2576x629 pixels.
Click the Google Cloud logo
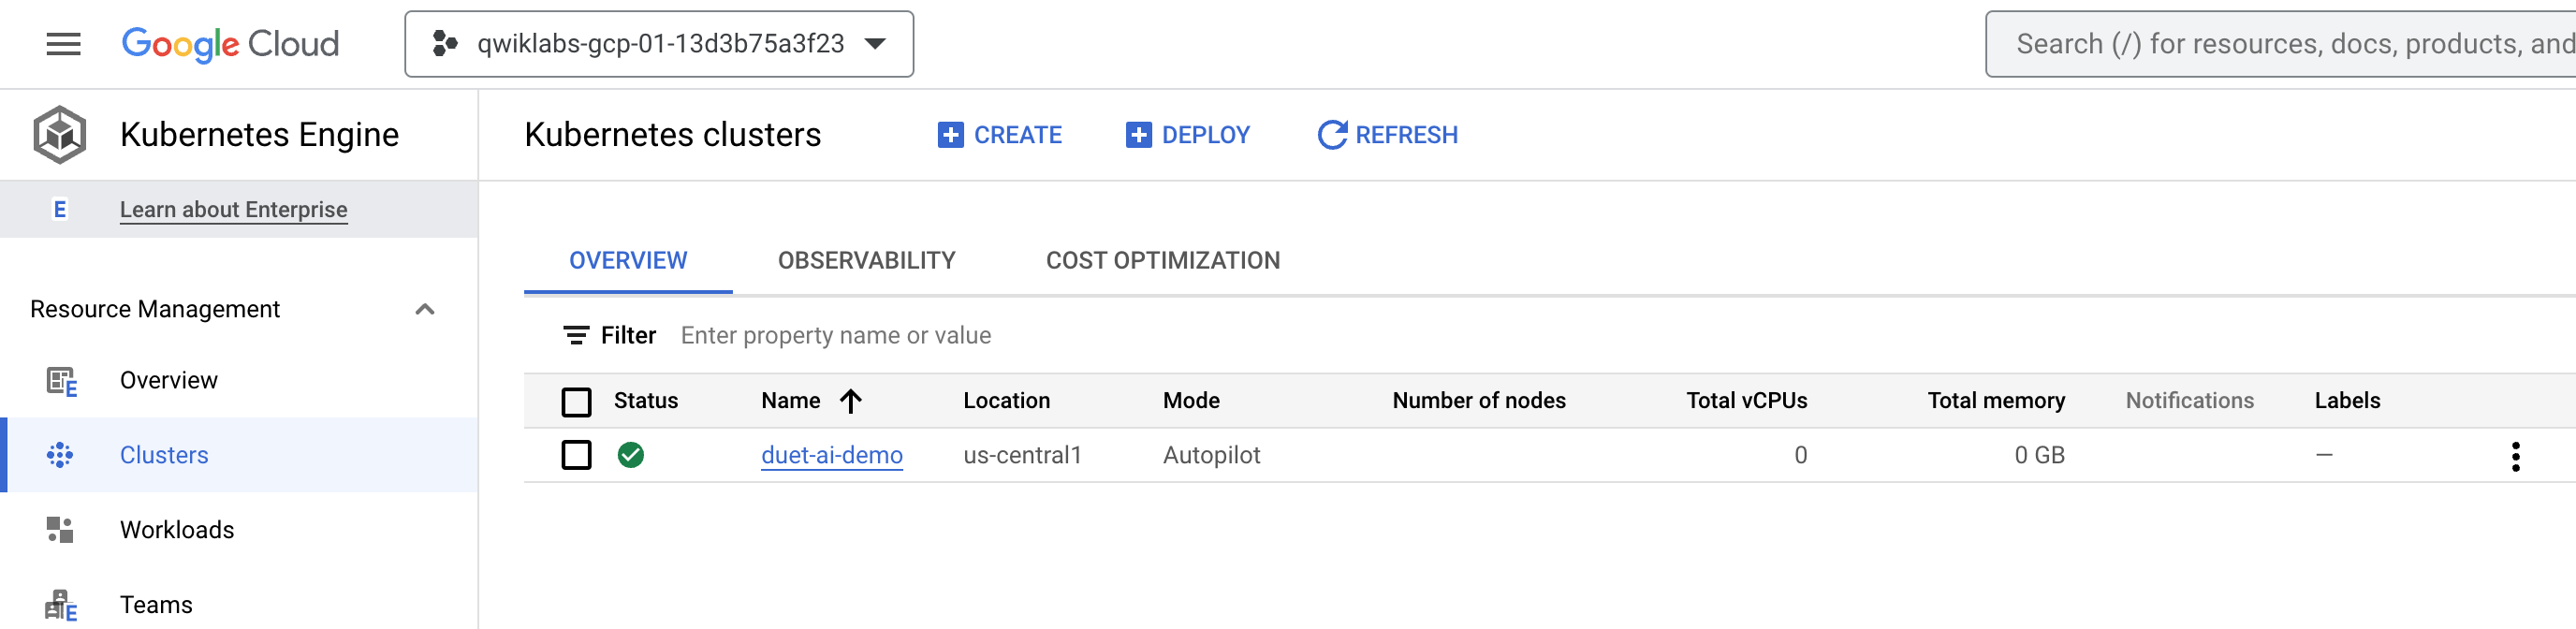click(230, 44)
